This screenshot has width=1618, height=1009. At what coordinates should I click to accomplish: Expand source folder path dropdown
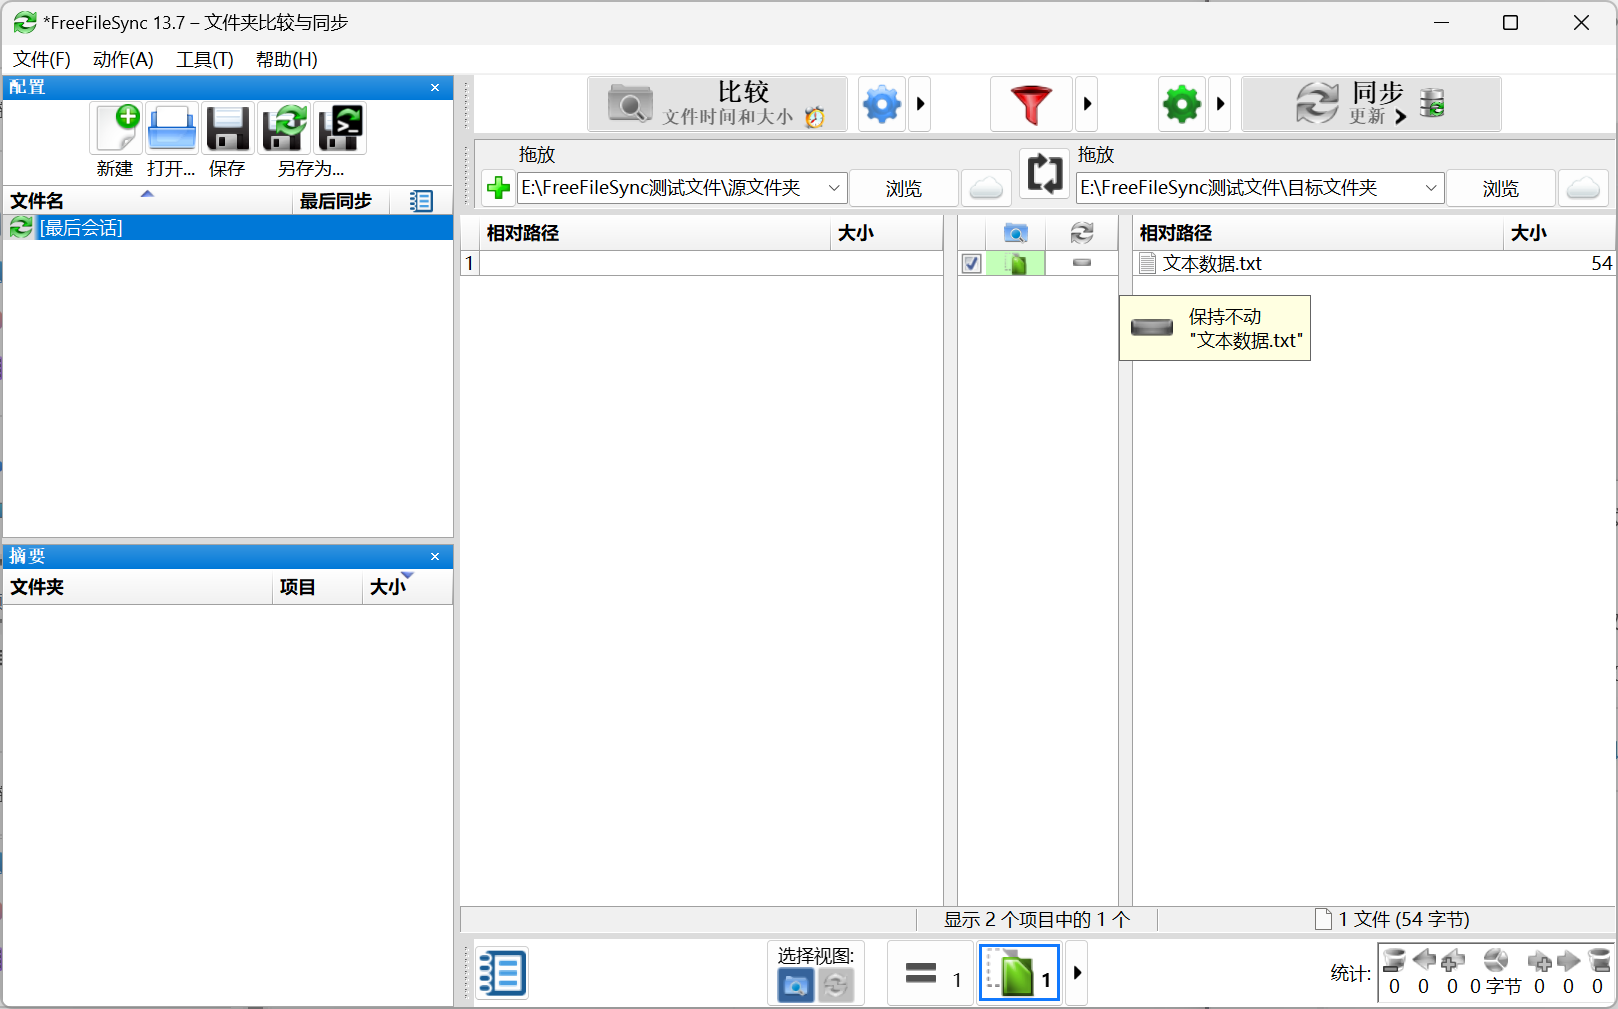tap(833, 188)
